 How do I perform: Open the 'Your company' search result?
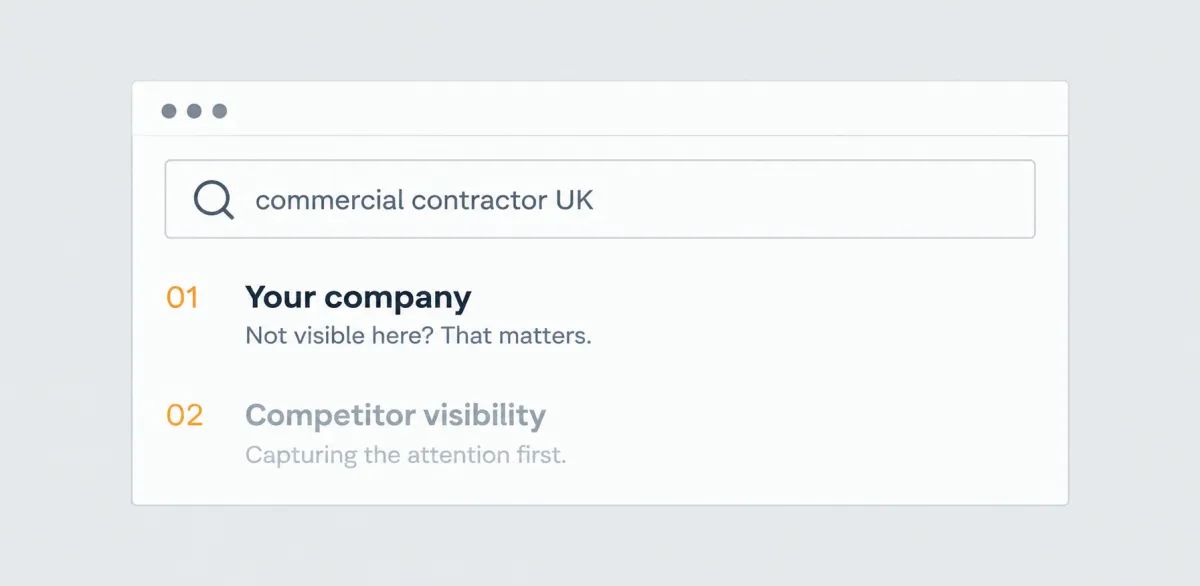point(358,298)
